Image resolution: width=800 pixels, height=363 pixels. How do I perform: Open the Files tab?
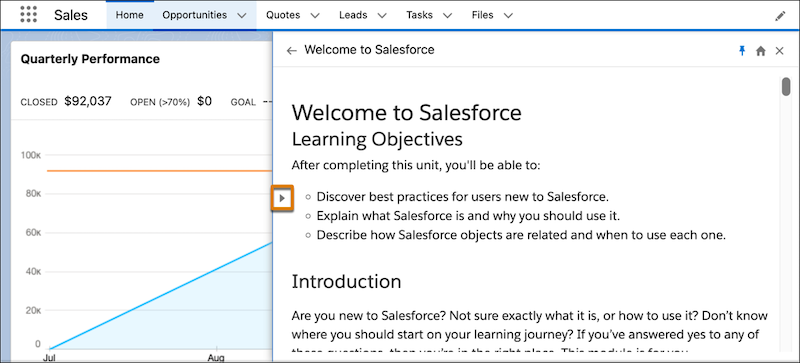(483, 15)
